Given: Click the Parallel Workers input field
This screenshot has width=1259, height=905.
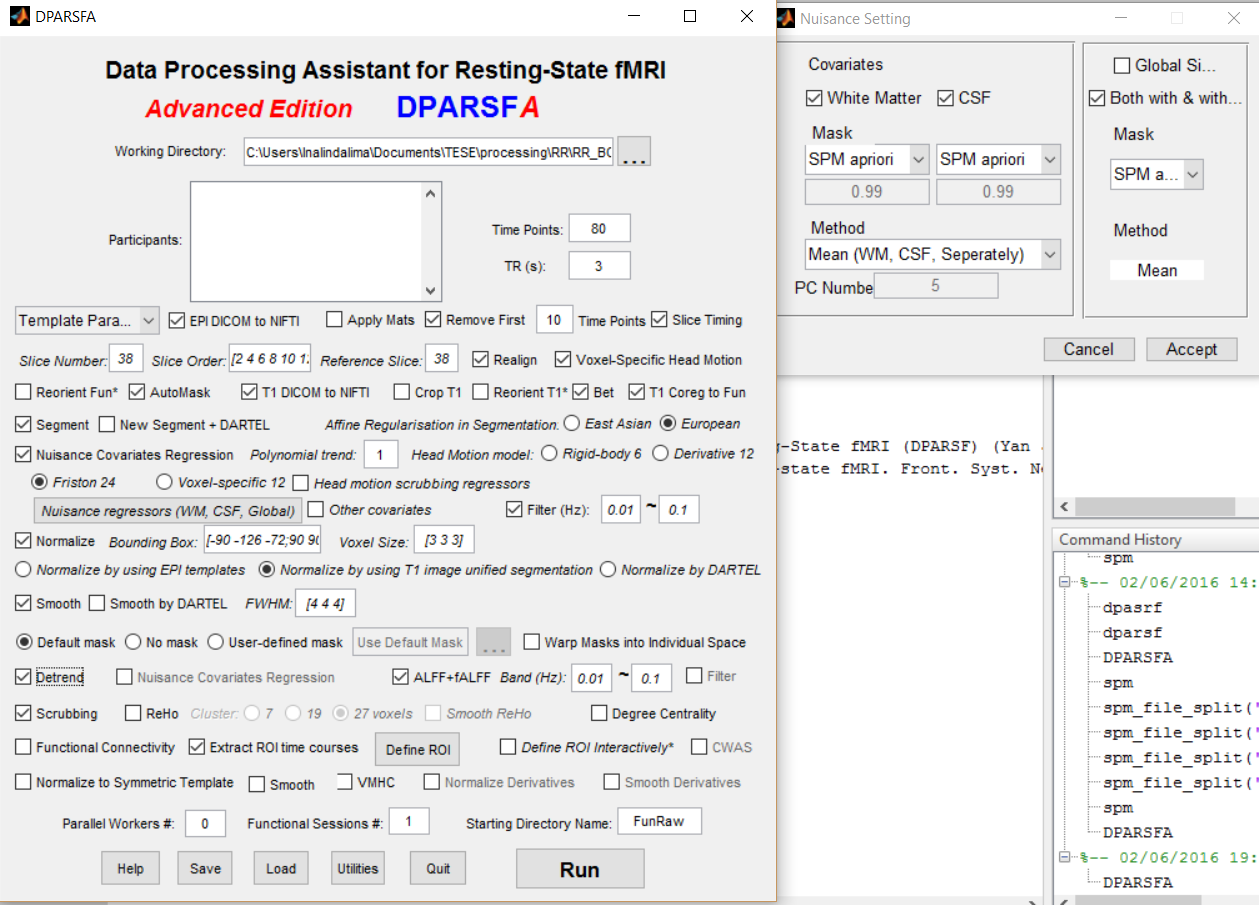Looking at the screenshot, I should 205,823.
